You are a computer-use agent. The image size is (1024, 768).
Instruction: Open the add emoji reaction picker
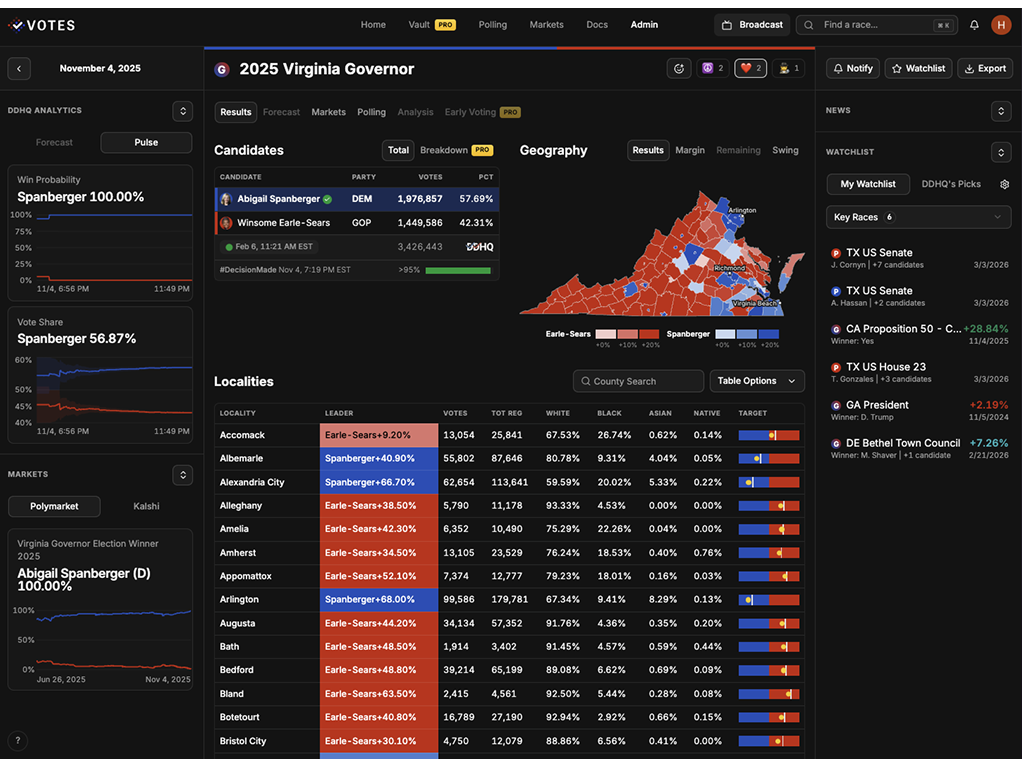(679, 68)
